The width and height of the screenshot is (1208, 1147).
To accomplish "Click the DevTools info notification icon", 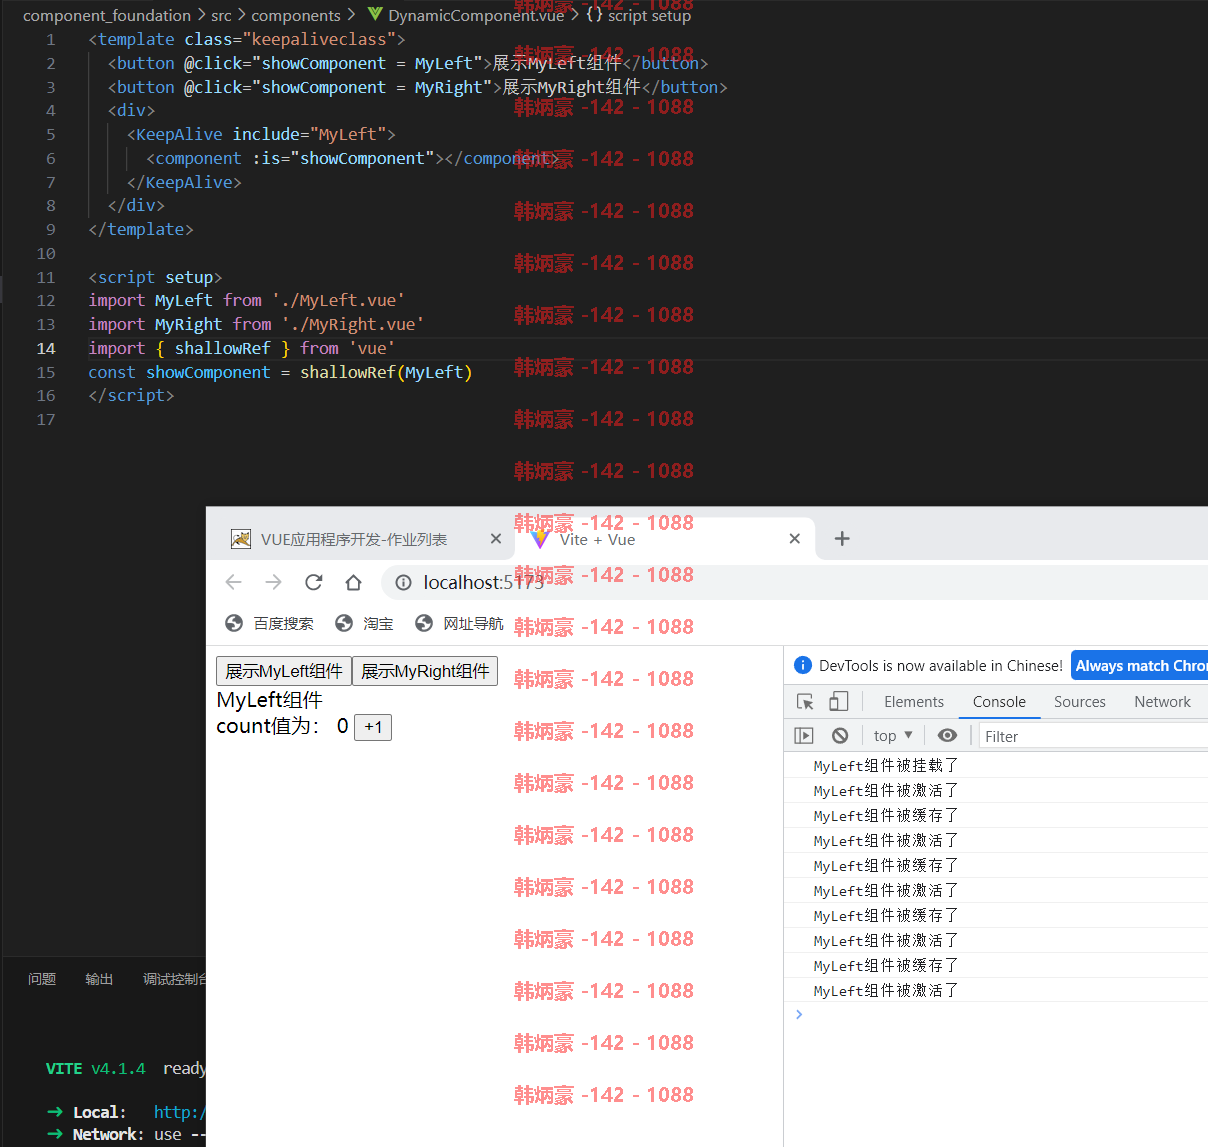I will pyautogui.click(x=802, y=665).
